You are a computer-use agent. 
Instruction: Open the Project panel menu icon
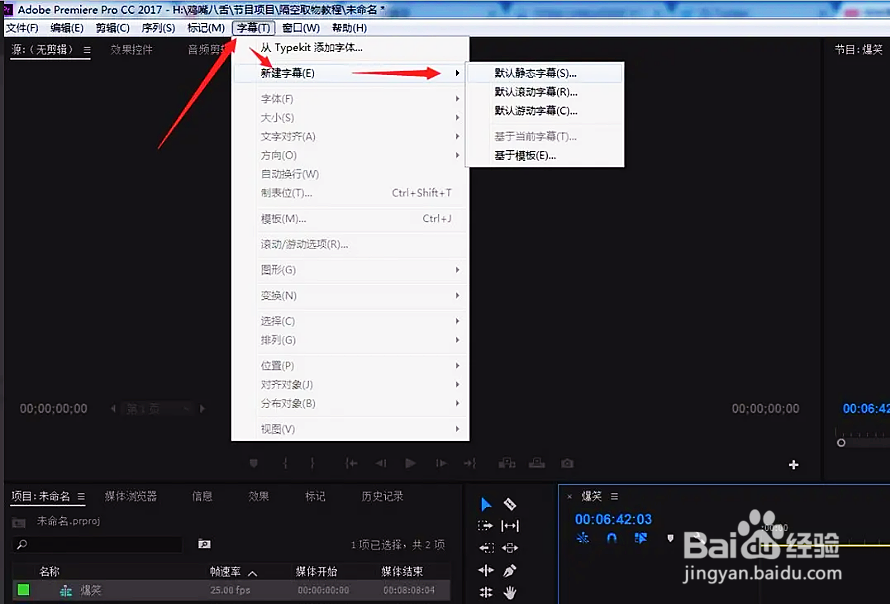tap(81, 496)
